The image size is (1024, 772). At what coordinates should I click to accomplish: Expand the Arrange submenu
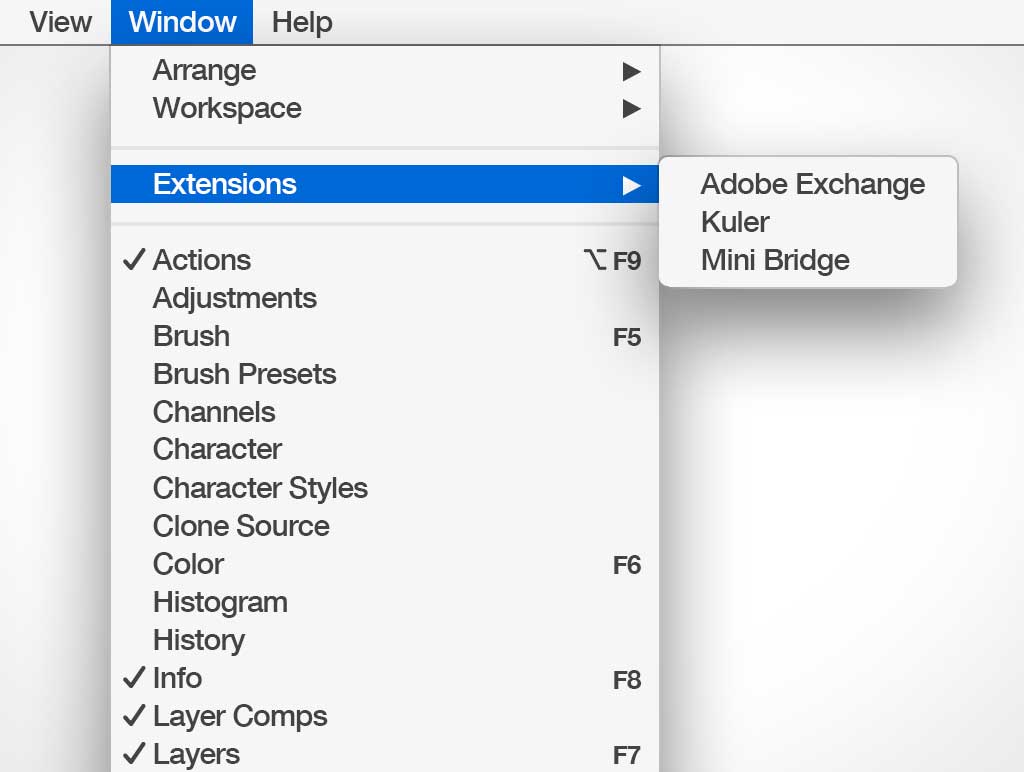click(204, 71)
